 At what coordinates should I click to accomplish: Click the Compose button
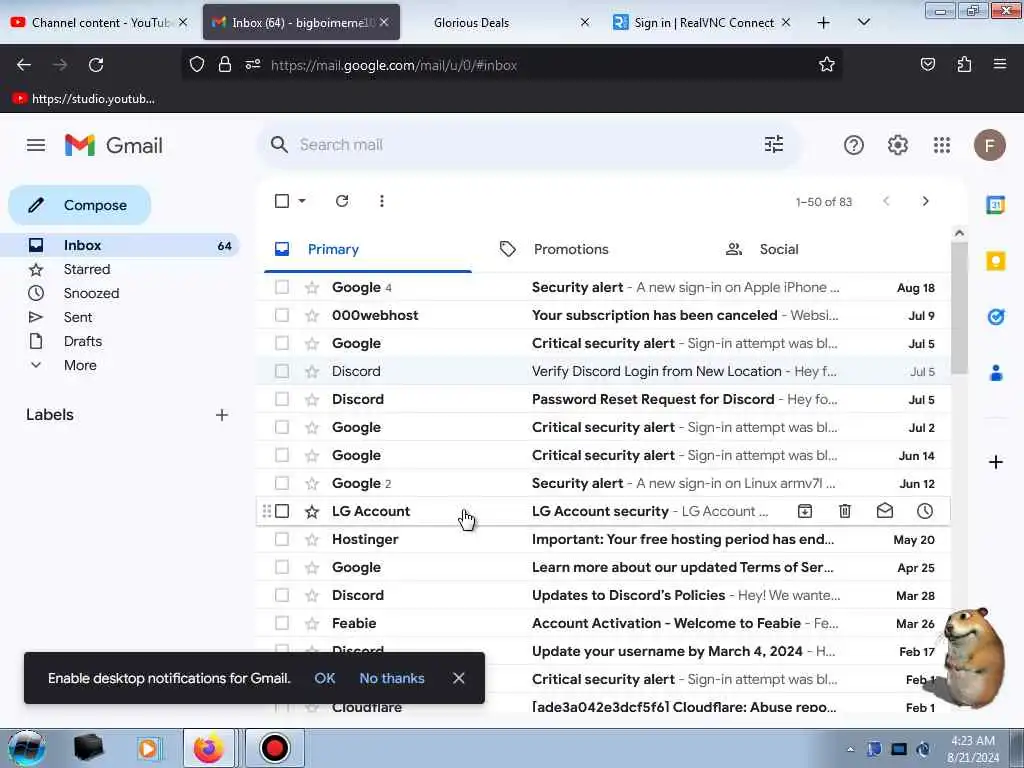pos(79,205)
